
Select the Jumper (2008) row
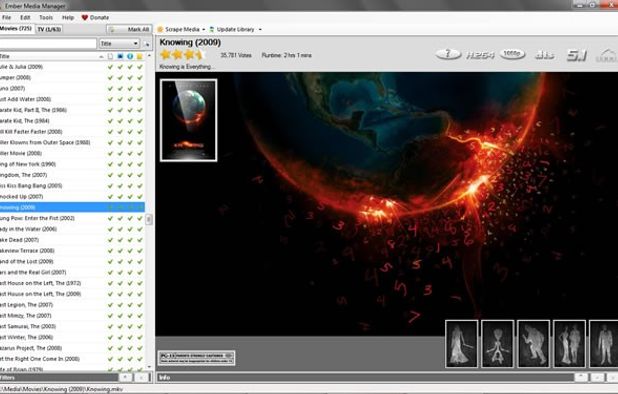pos(73,78)
